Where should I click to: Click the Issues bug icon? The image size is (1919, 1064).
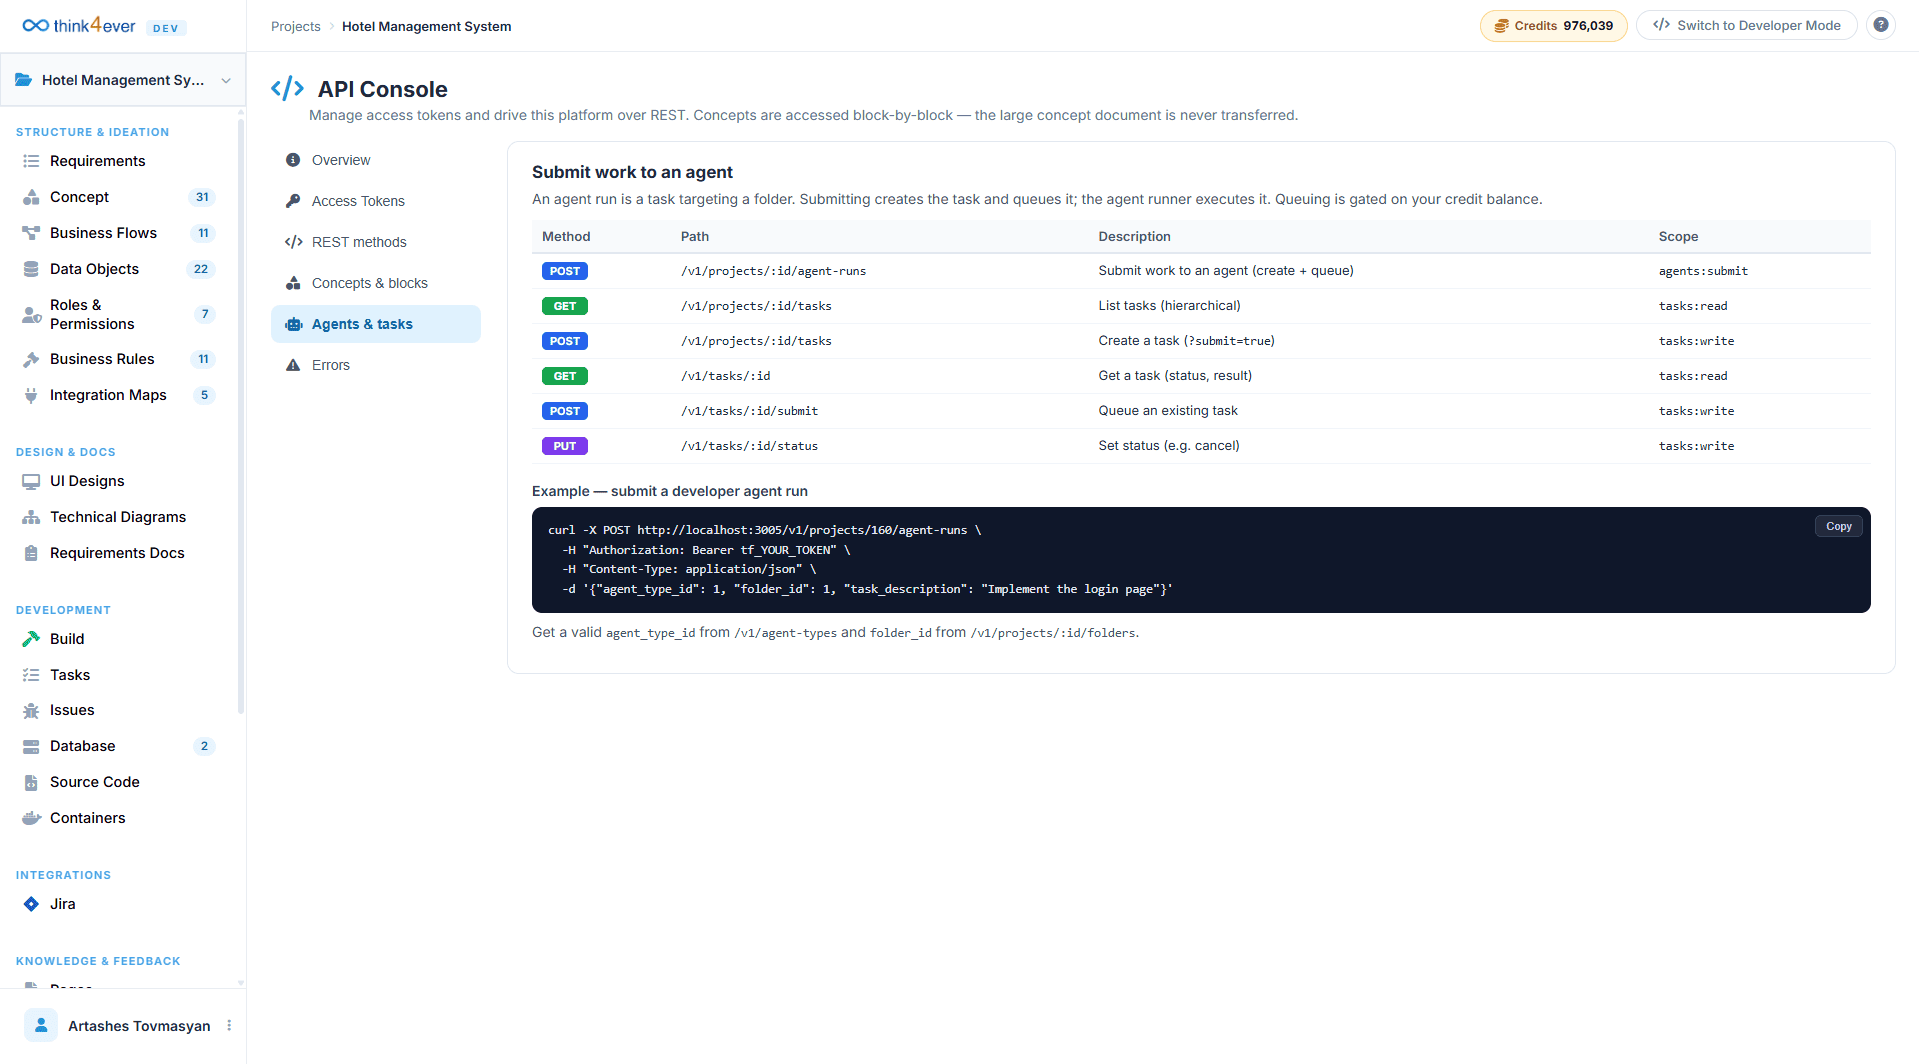point(31,710)
